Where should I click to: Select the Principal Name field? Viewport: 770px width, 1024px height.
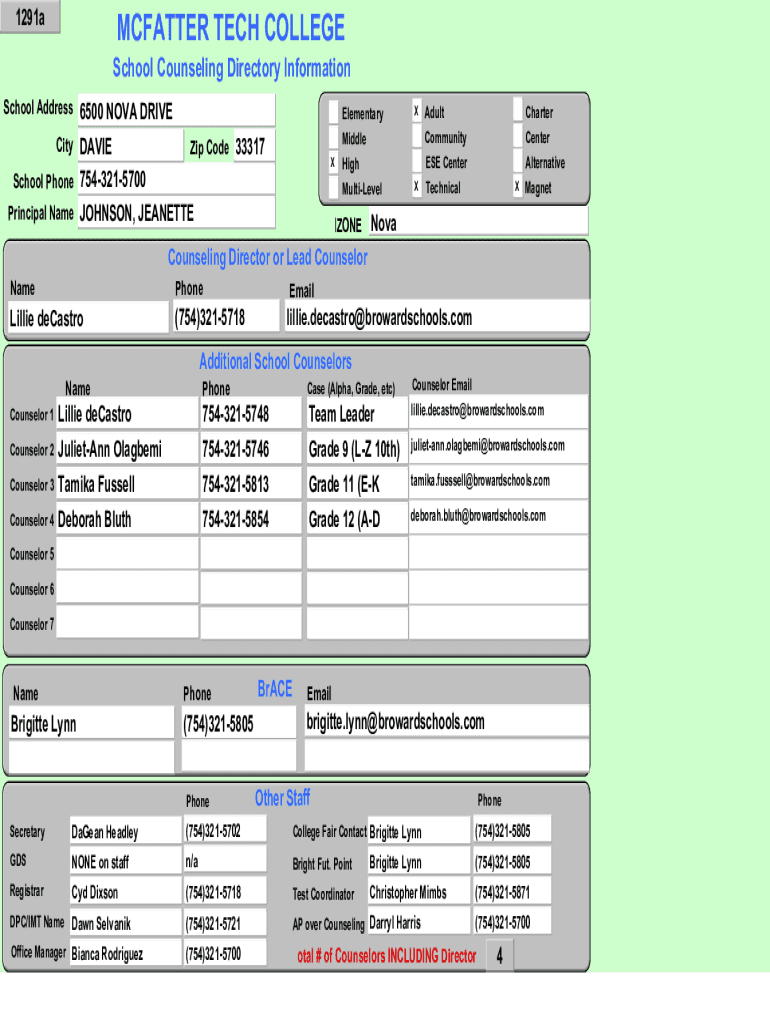click(x=175, y=213)
